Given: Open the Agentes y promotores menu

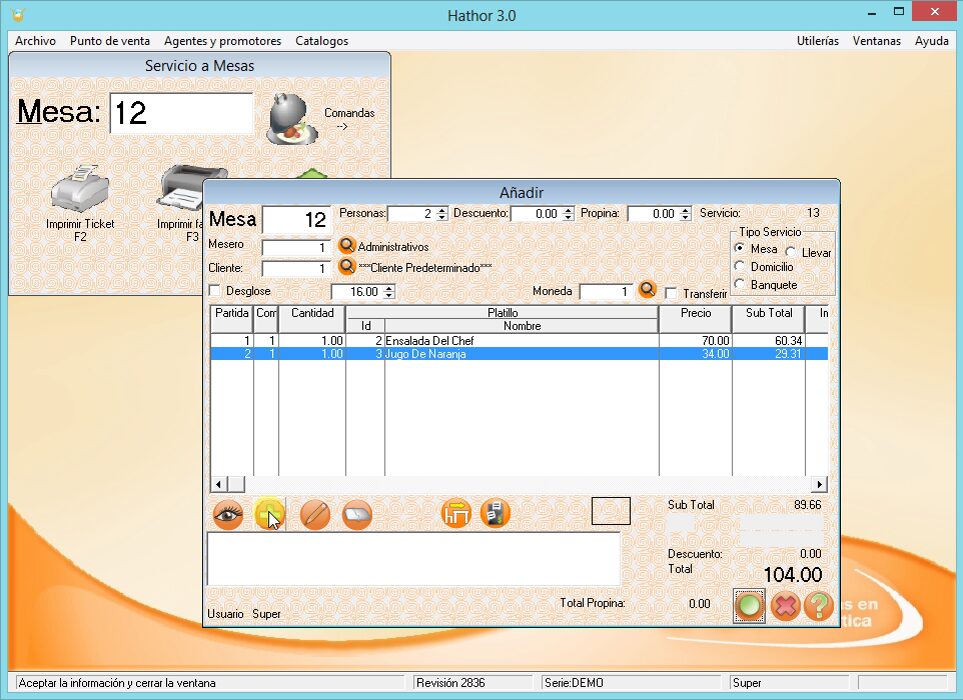Looking at the screenshot, I should coord(222,41).
